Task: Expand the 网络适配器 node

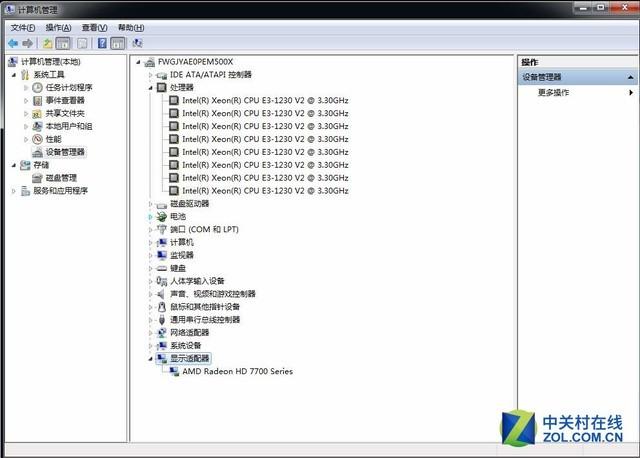Action: (x=150, y=333)
